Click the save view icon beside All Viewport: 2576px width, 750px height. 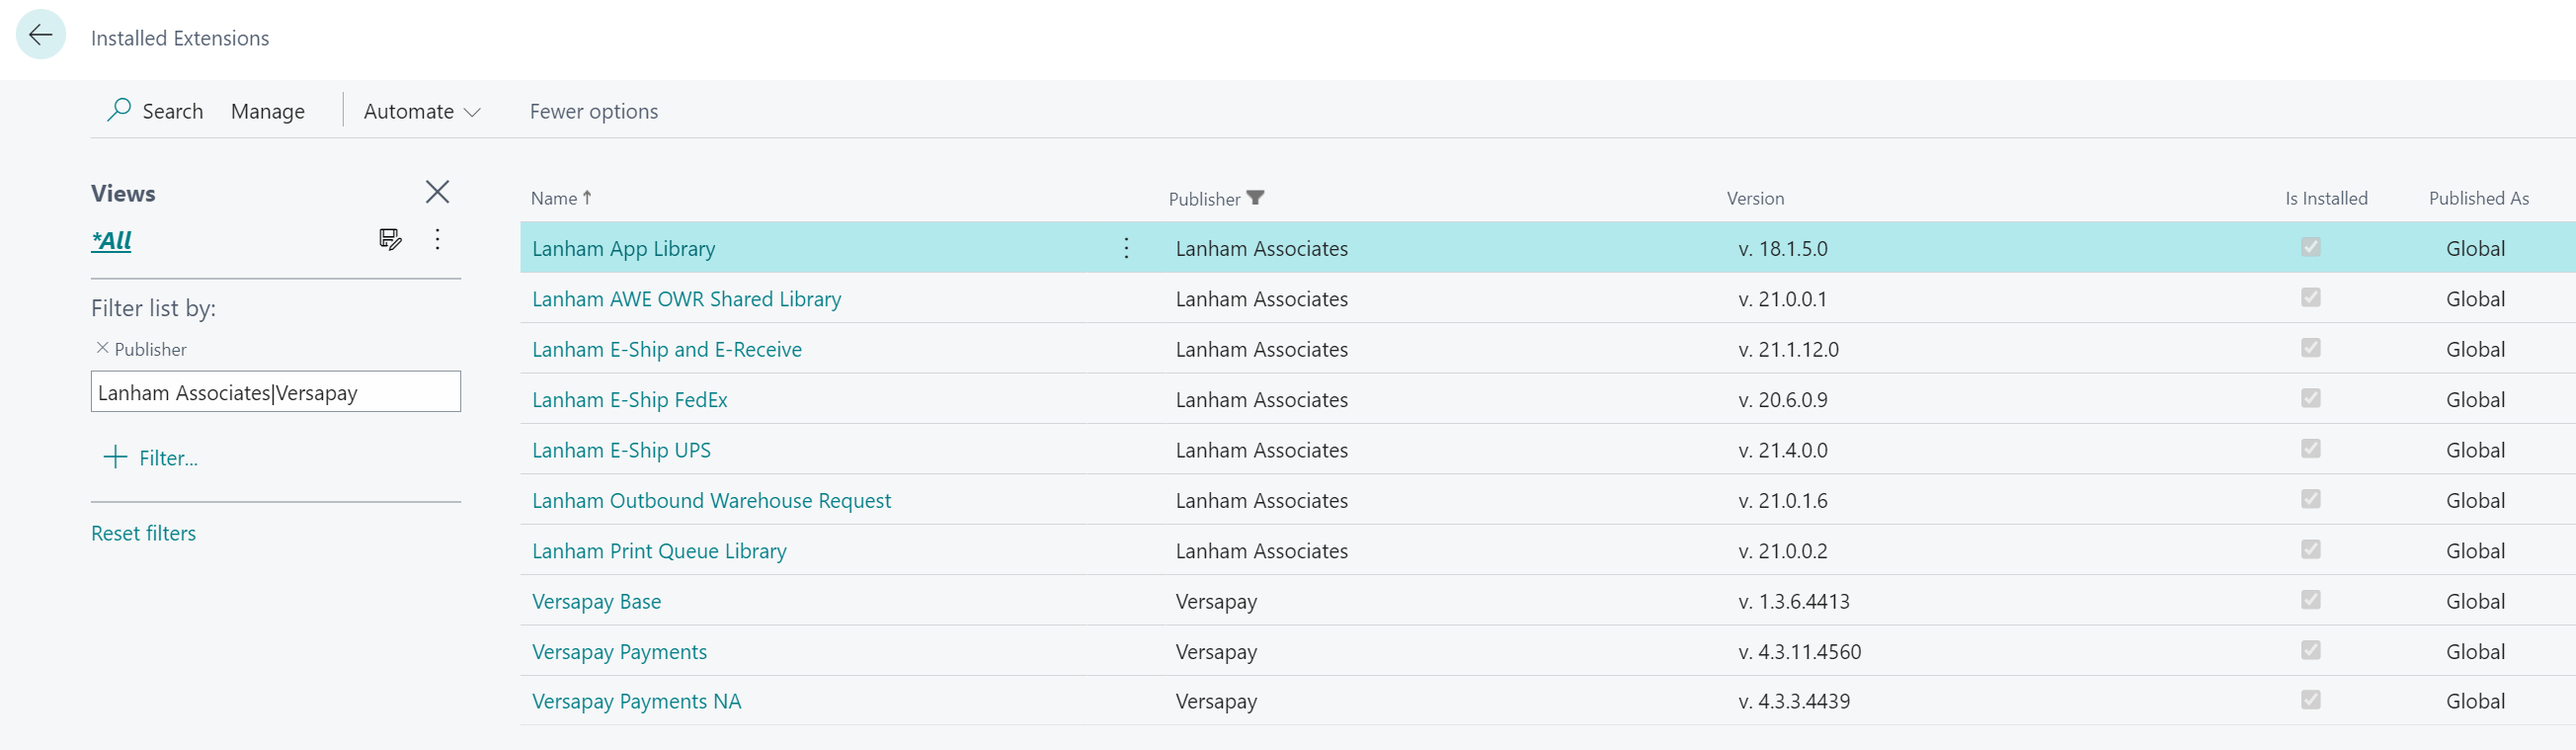390,239
